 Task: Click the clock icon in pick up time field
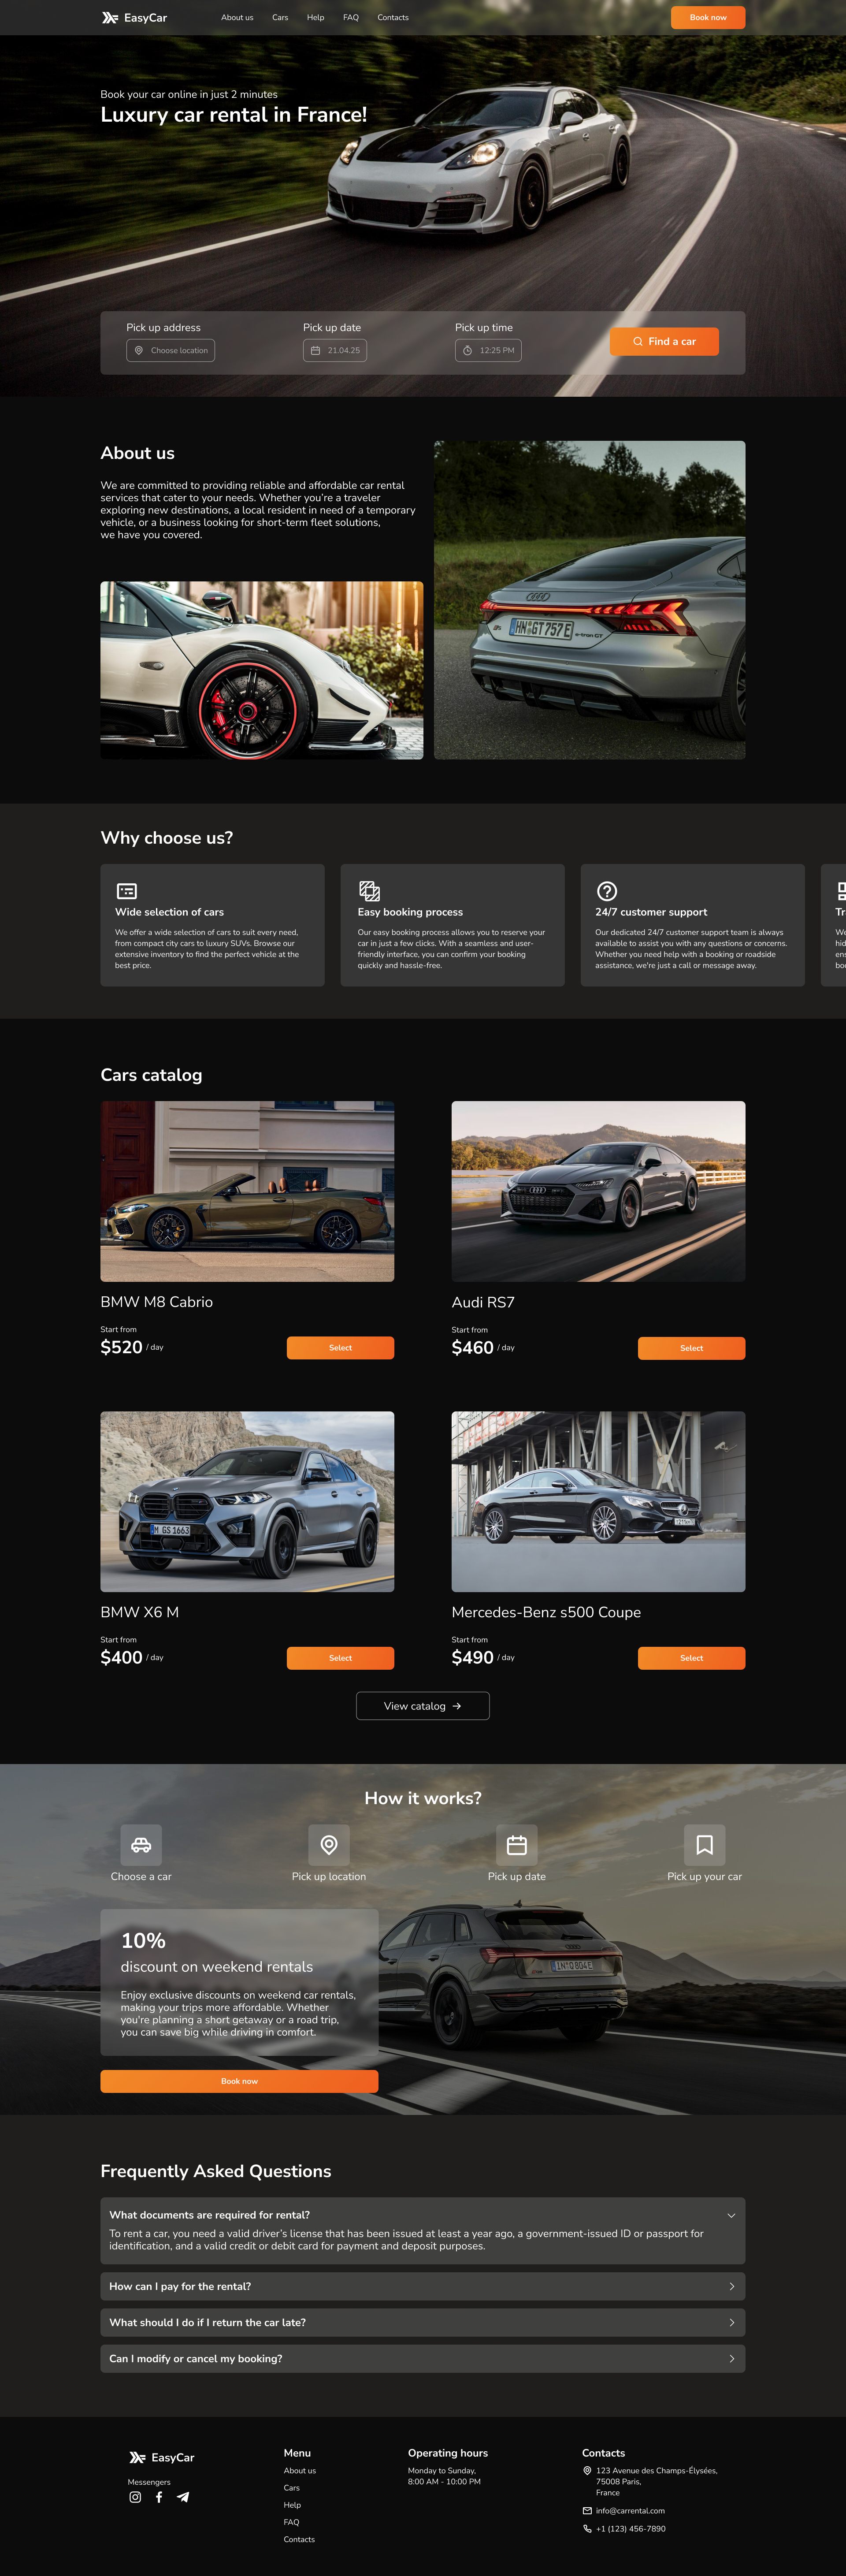(x=467, y=350)
